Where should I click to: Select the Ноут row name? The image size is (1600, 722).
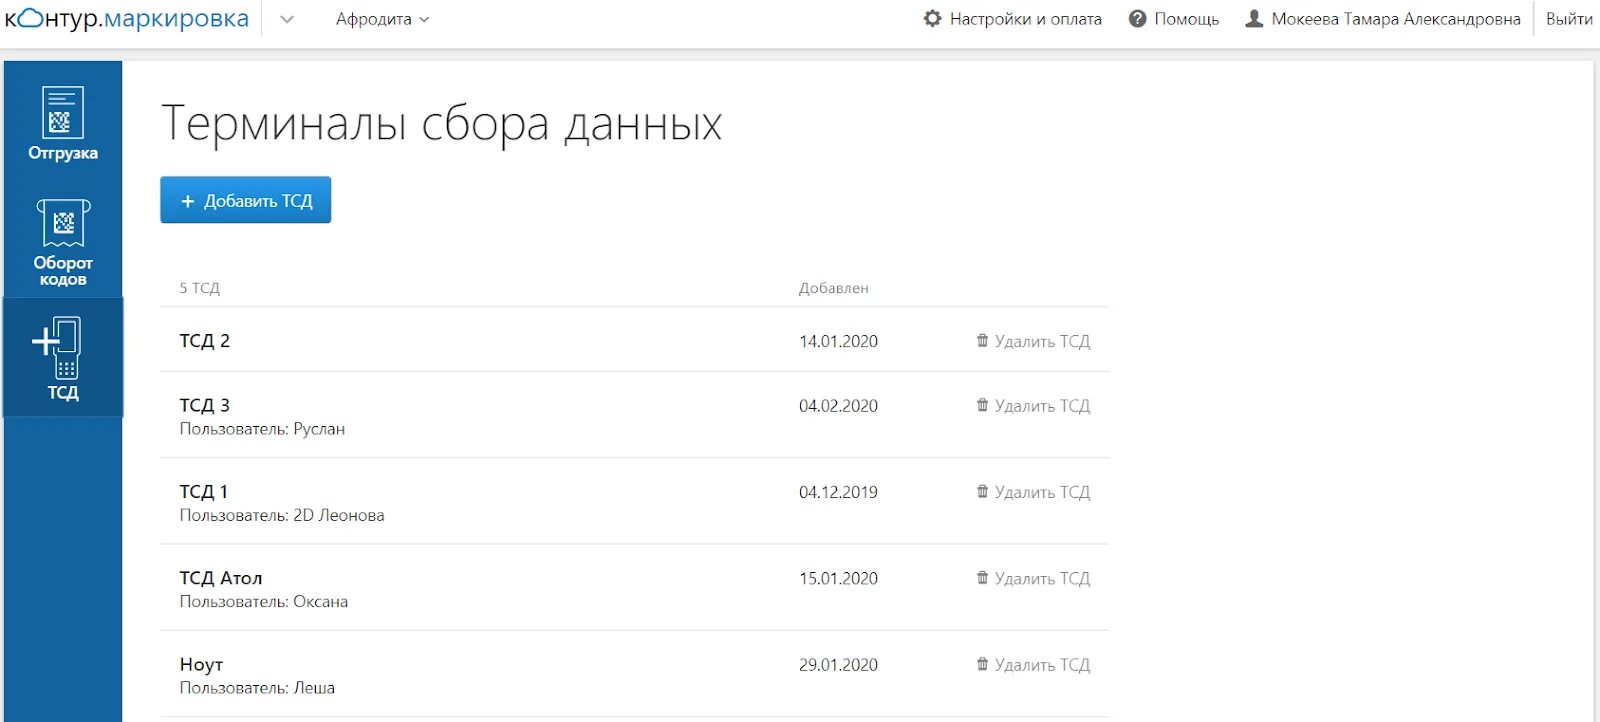click(x=201, y=665)
